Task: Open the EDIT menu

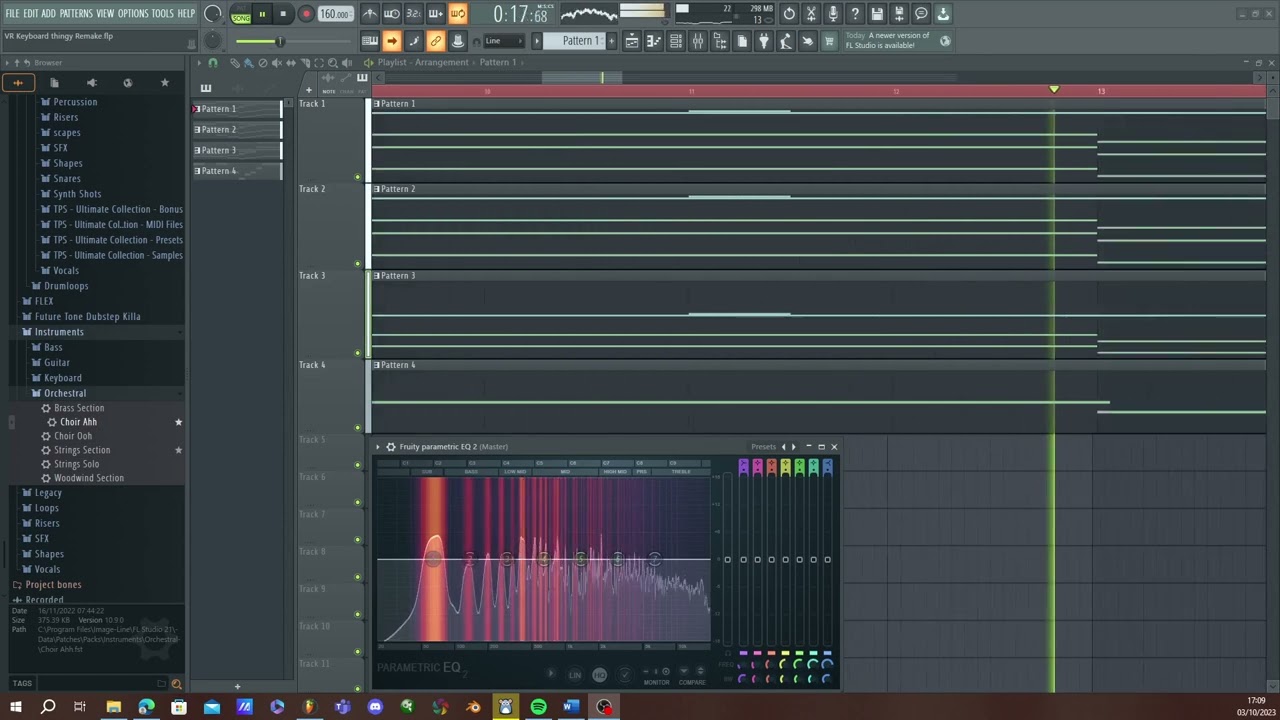Action: (x=30, y=13)
